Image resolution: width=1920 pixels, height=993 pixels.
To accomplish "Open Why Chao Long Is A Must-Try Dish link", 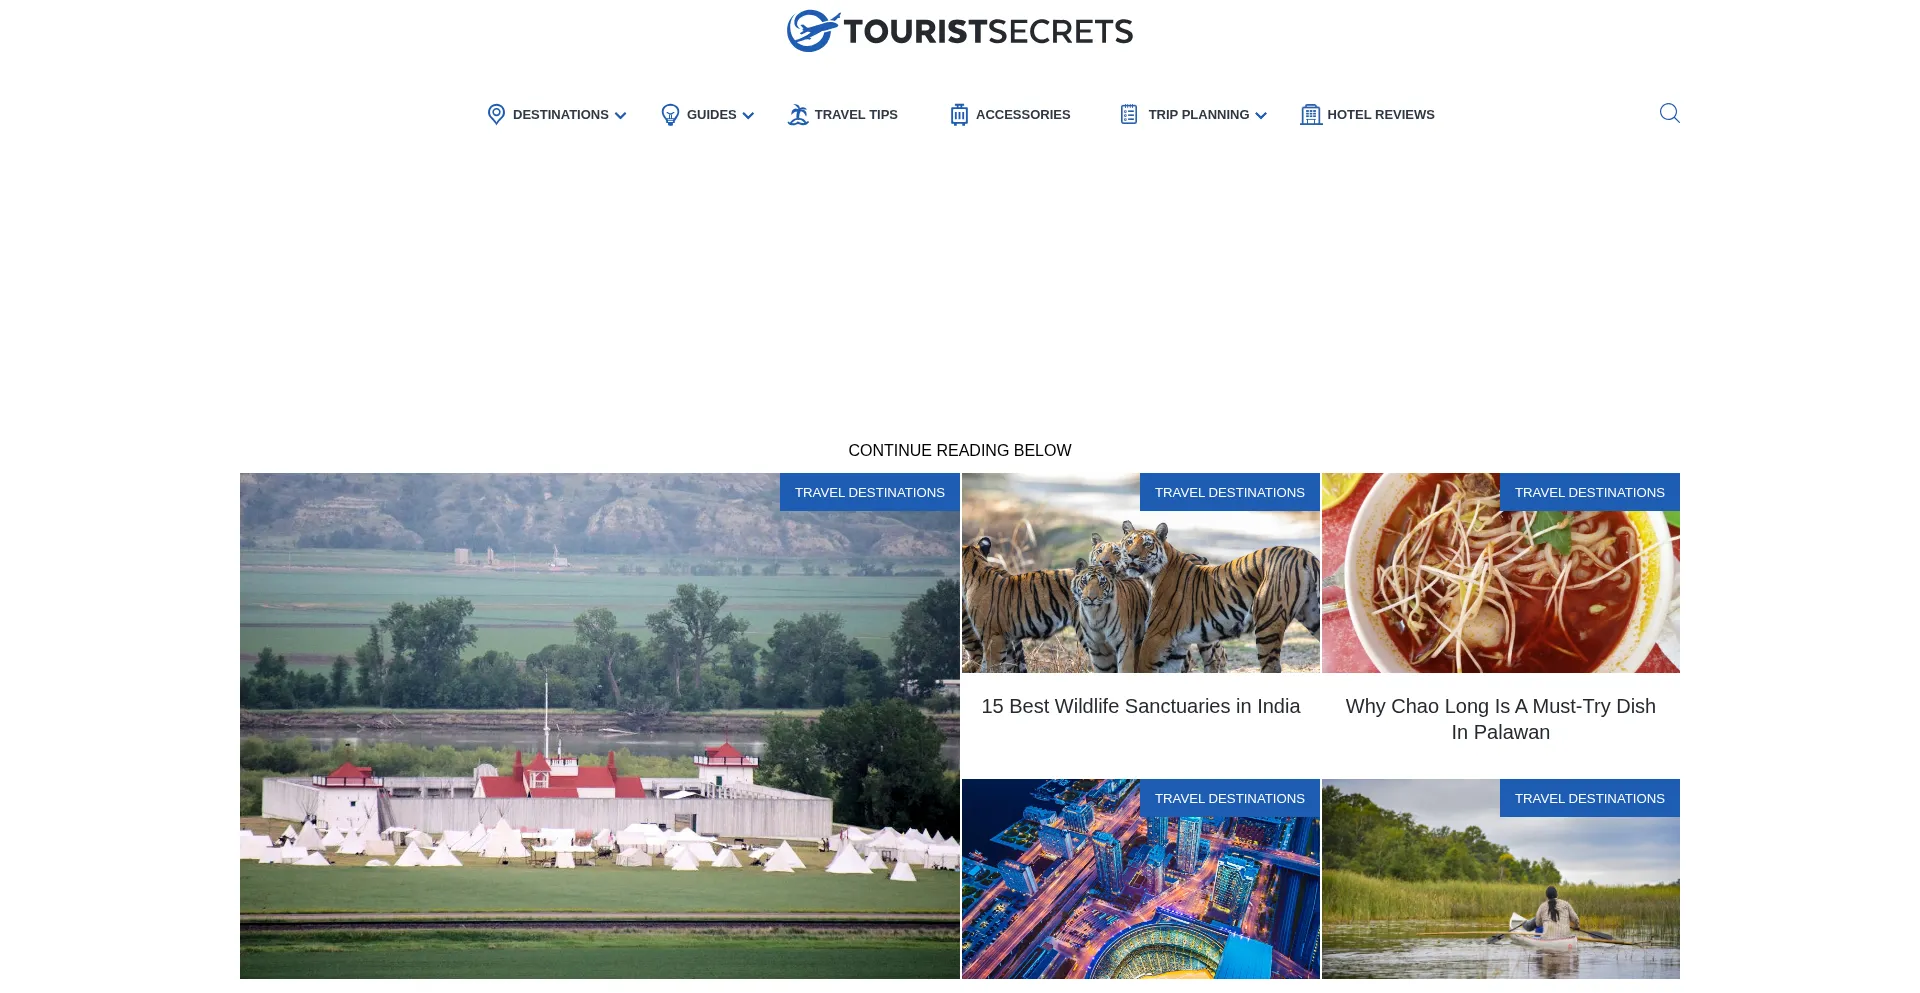I will point(1501,719).
